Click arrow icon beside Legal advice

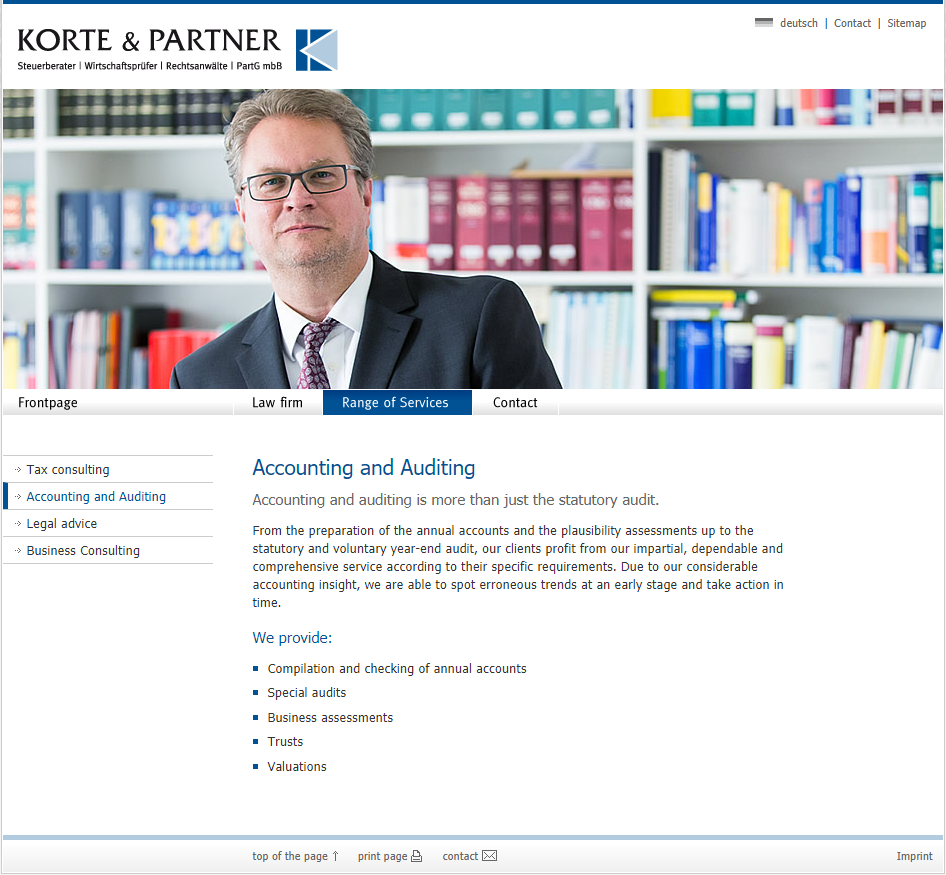(x=18, y=523)
